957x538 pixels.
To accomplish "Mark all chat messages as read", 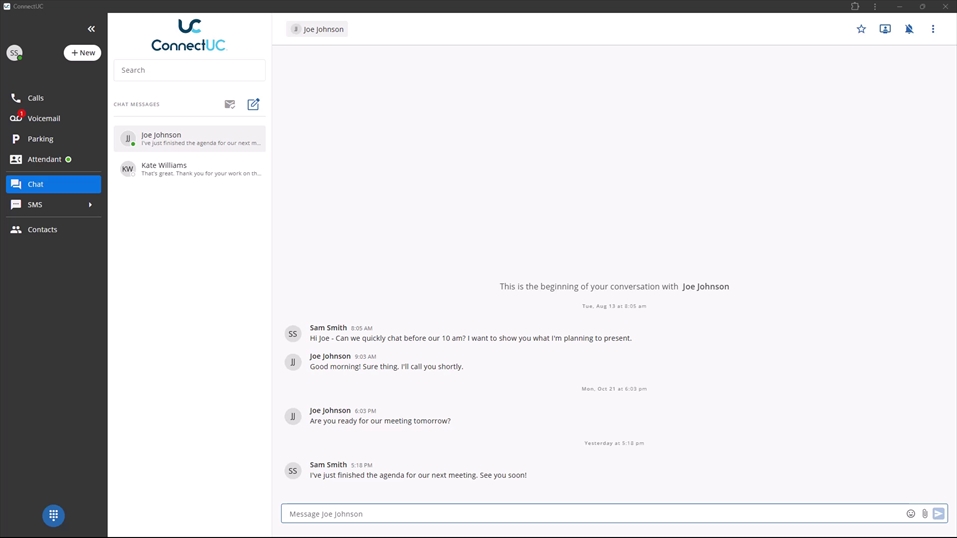I will point(230,104).
